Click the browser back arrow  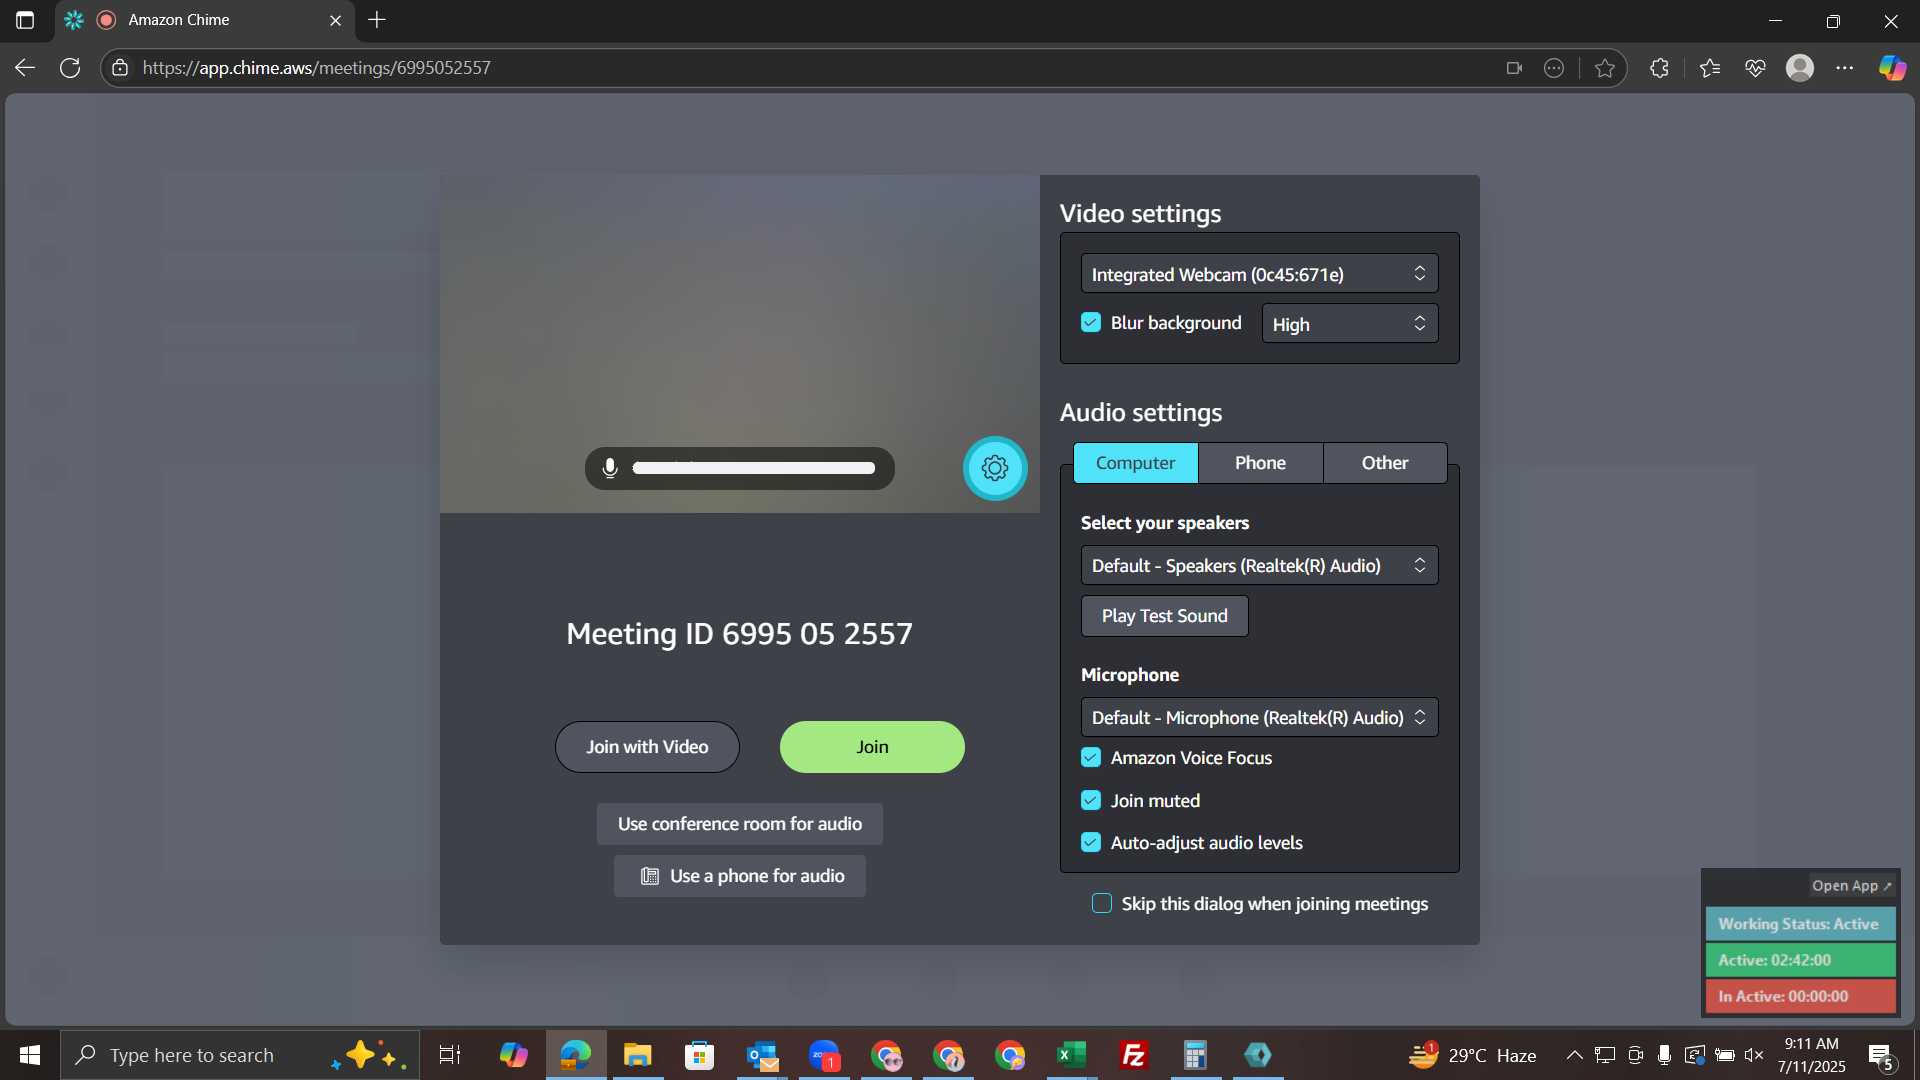pos(25,68)
